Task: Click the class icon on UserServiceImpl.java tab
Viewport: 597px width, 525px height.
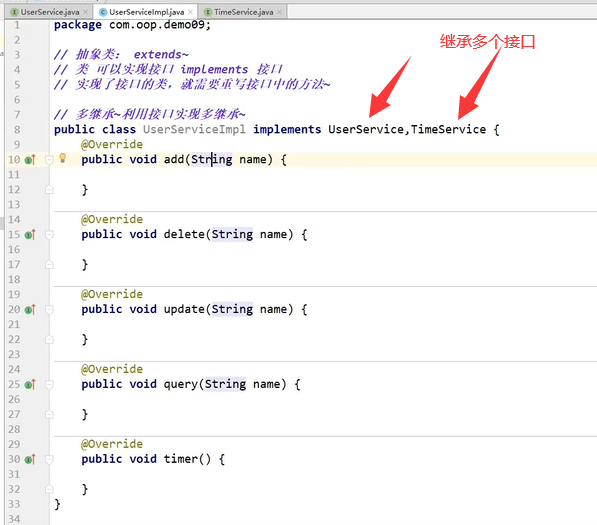Action: coord(103,12)
